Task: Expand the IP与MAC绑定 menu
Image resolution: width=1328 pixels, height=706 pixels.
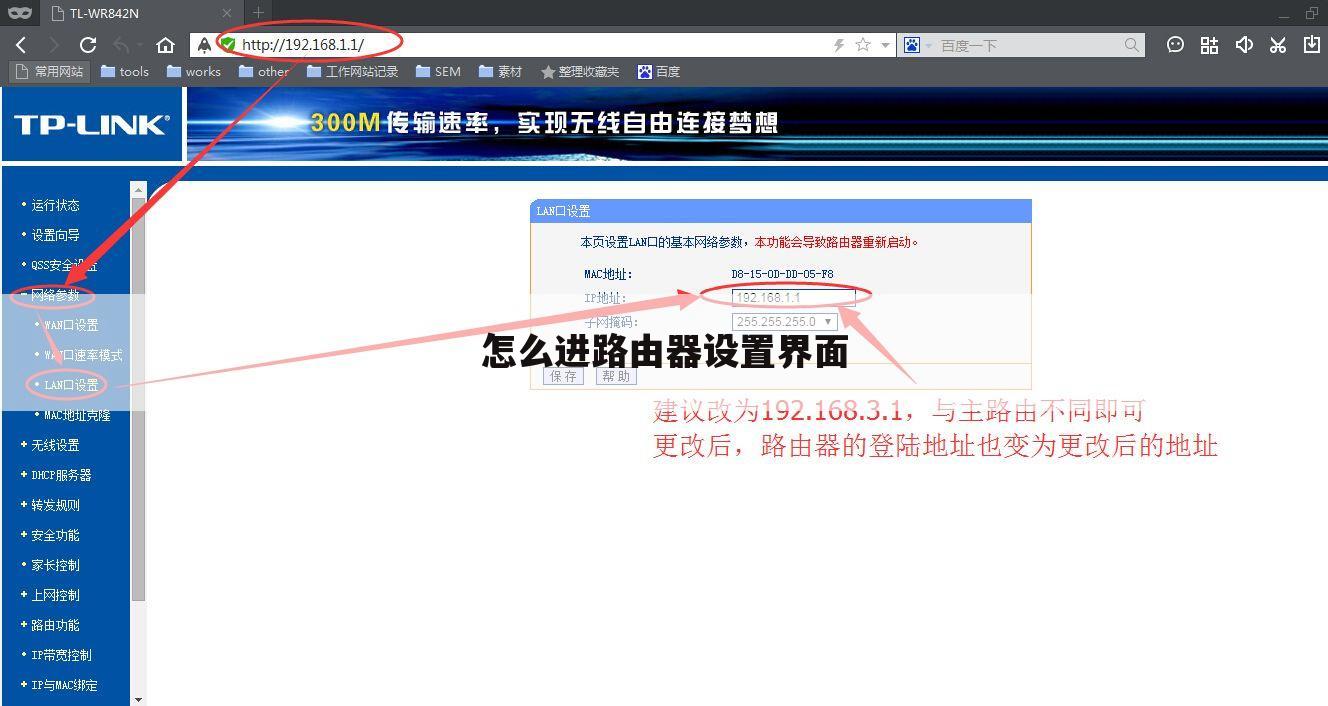Action: tap(64, 685)
